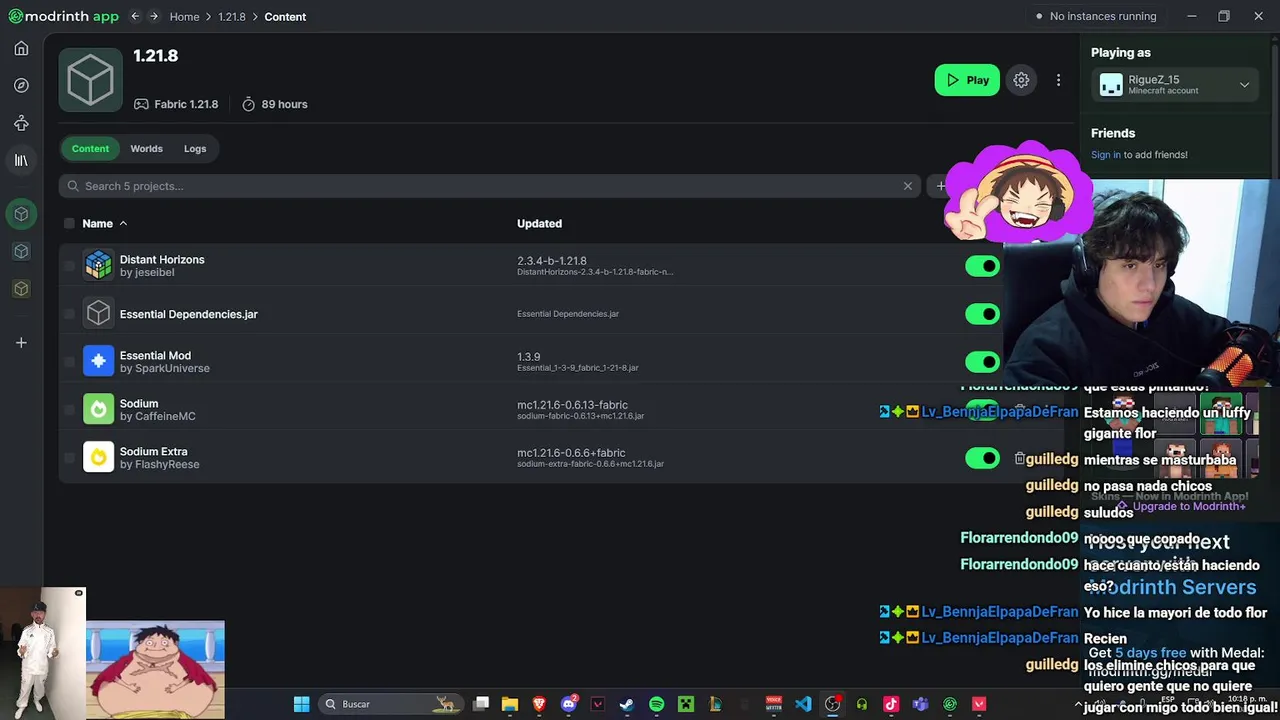Viewport: 1280px width, 720px height.
Task: Click the Fabric 1.21.8 loader label
Action: click(176, 104)
